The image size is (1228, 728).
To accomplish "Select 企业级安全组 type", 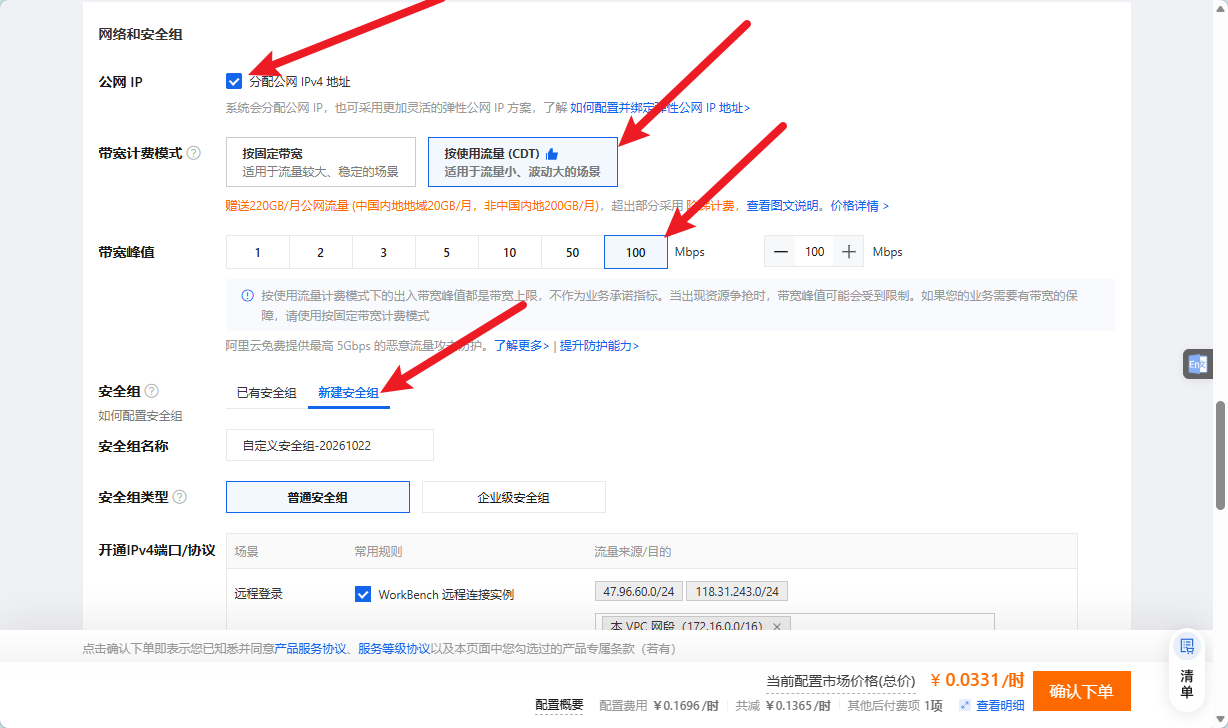I will tap(514, 497).
